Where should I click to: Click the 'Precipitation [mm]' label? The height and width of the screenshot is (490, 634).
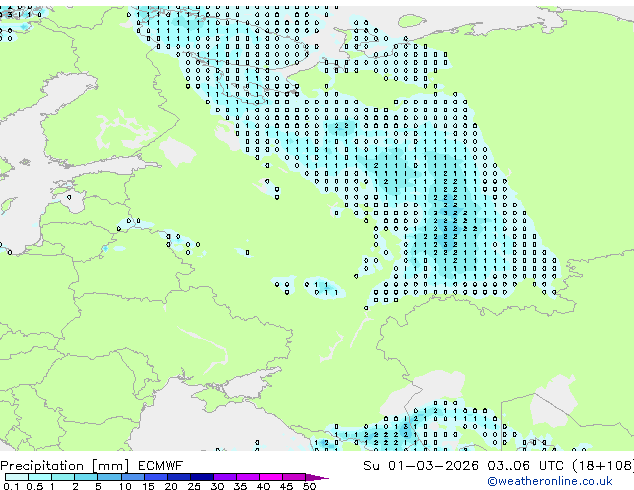65,466
